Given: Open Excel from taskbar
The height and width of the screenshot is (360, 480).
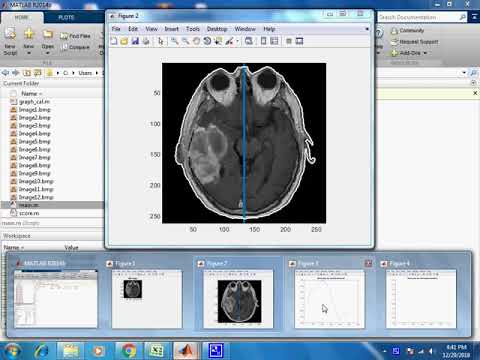Looking at the screenshot, I should click(x=156, y=351).
